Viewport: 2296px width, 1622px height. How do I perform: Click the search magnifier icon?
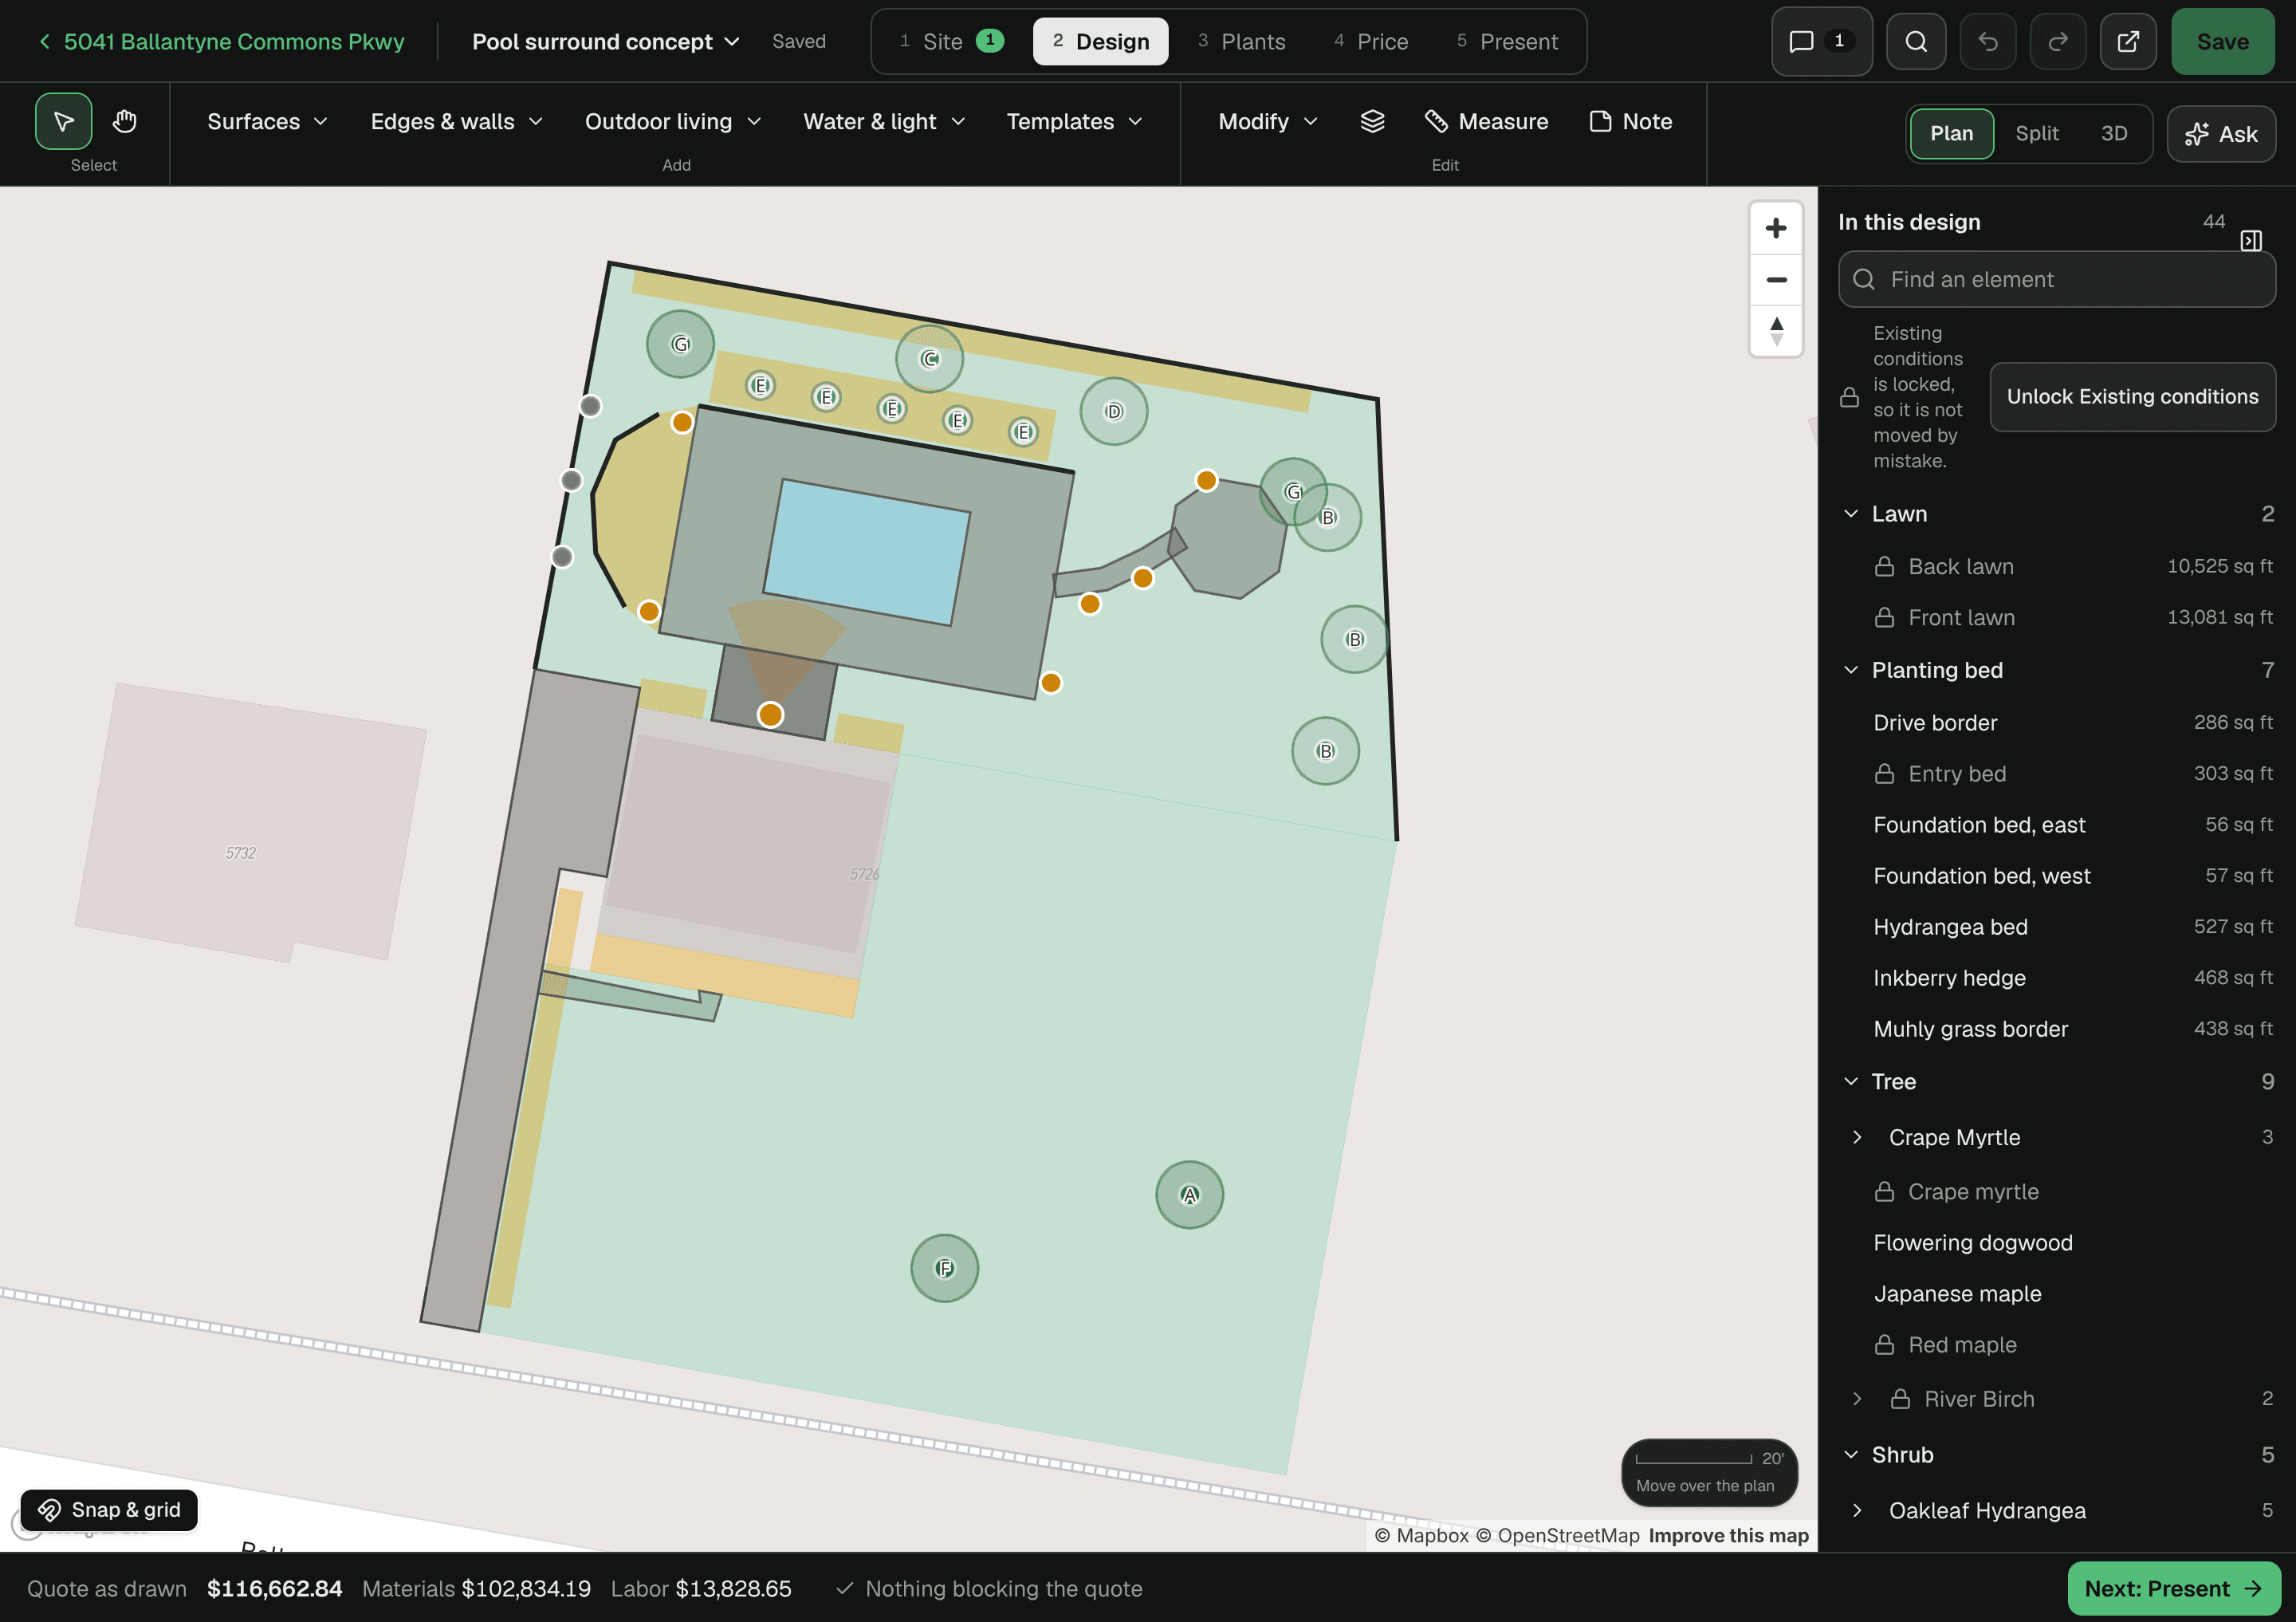click(x=1915, y=41)
